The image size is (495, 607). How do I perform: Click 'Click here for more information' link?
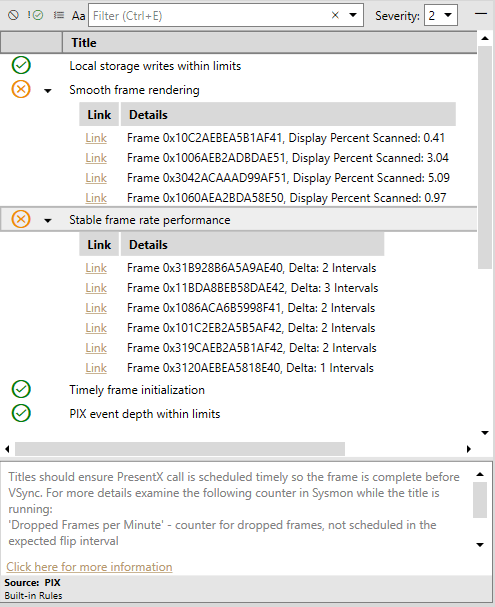pos(89,567)
